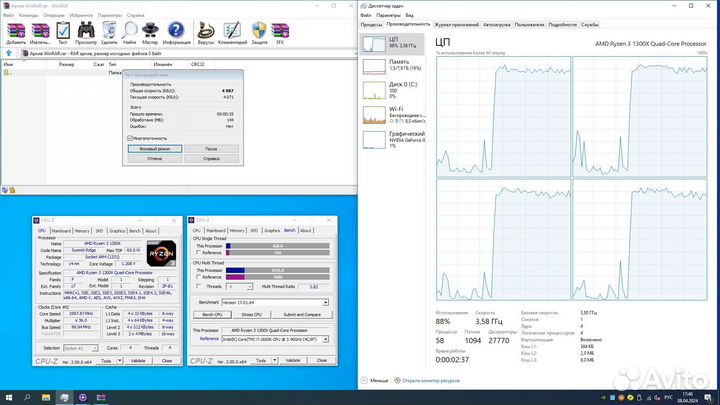Open the Команды menu in WinRAR

[28, 15]
